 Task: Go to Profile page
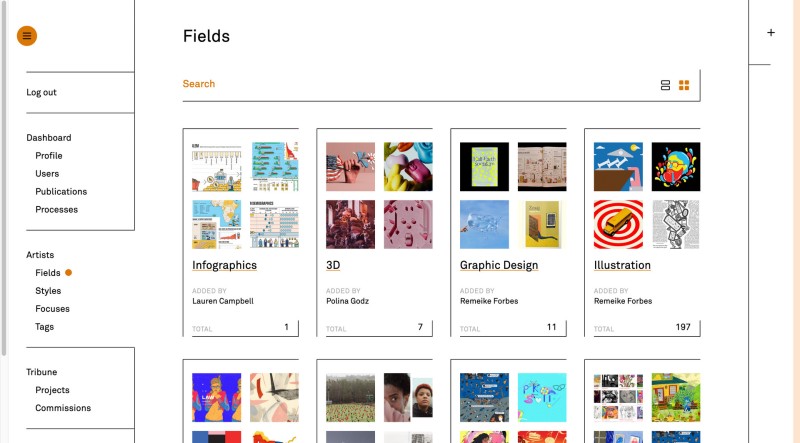(49, 156)
